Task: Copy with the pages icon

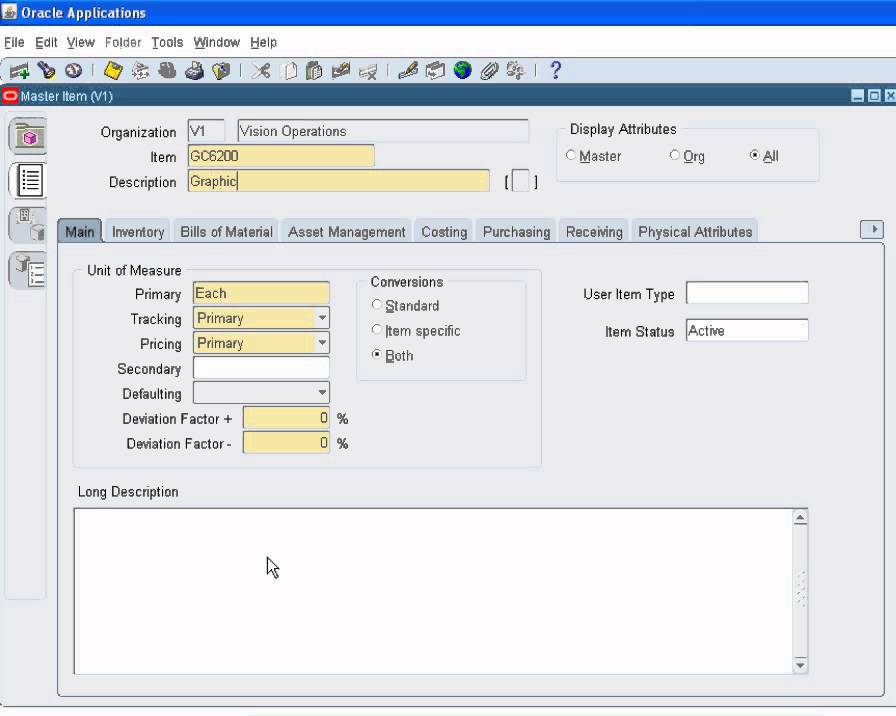Action: coord(290,71)
